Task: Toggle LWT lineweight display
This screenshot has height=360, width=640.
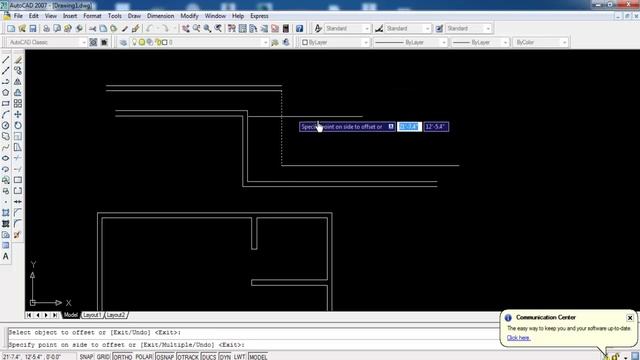Action: (x=240, y=357)
